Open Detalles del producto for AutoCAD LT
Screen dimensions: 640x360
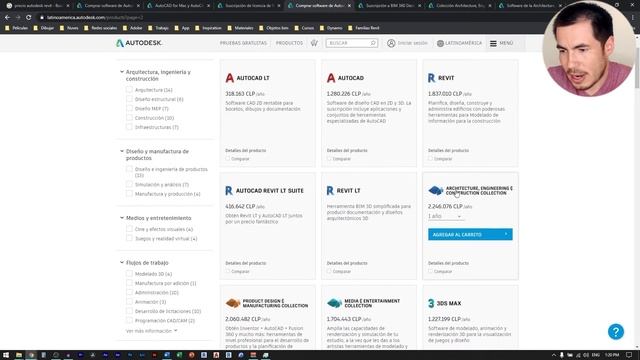246,150
